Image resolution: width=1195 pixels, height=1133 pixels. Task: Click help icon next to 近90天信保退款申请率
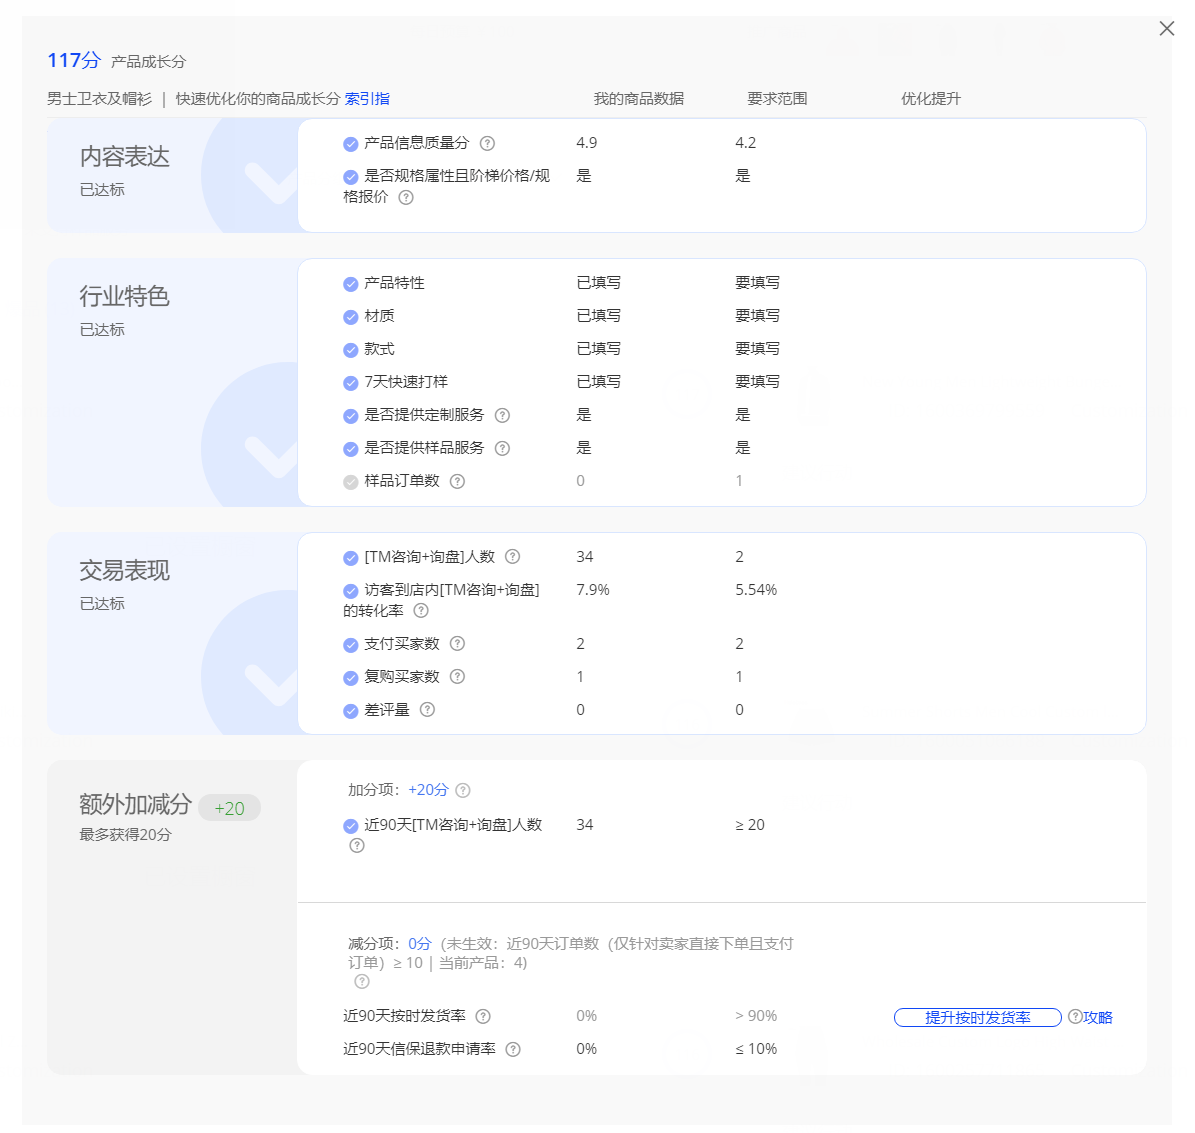(x=513, y=1049)
